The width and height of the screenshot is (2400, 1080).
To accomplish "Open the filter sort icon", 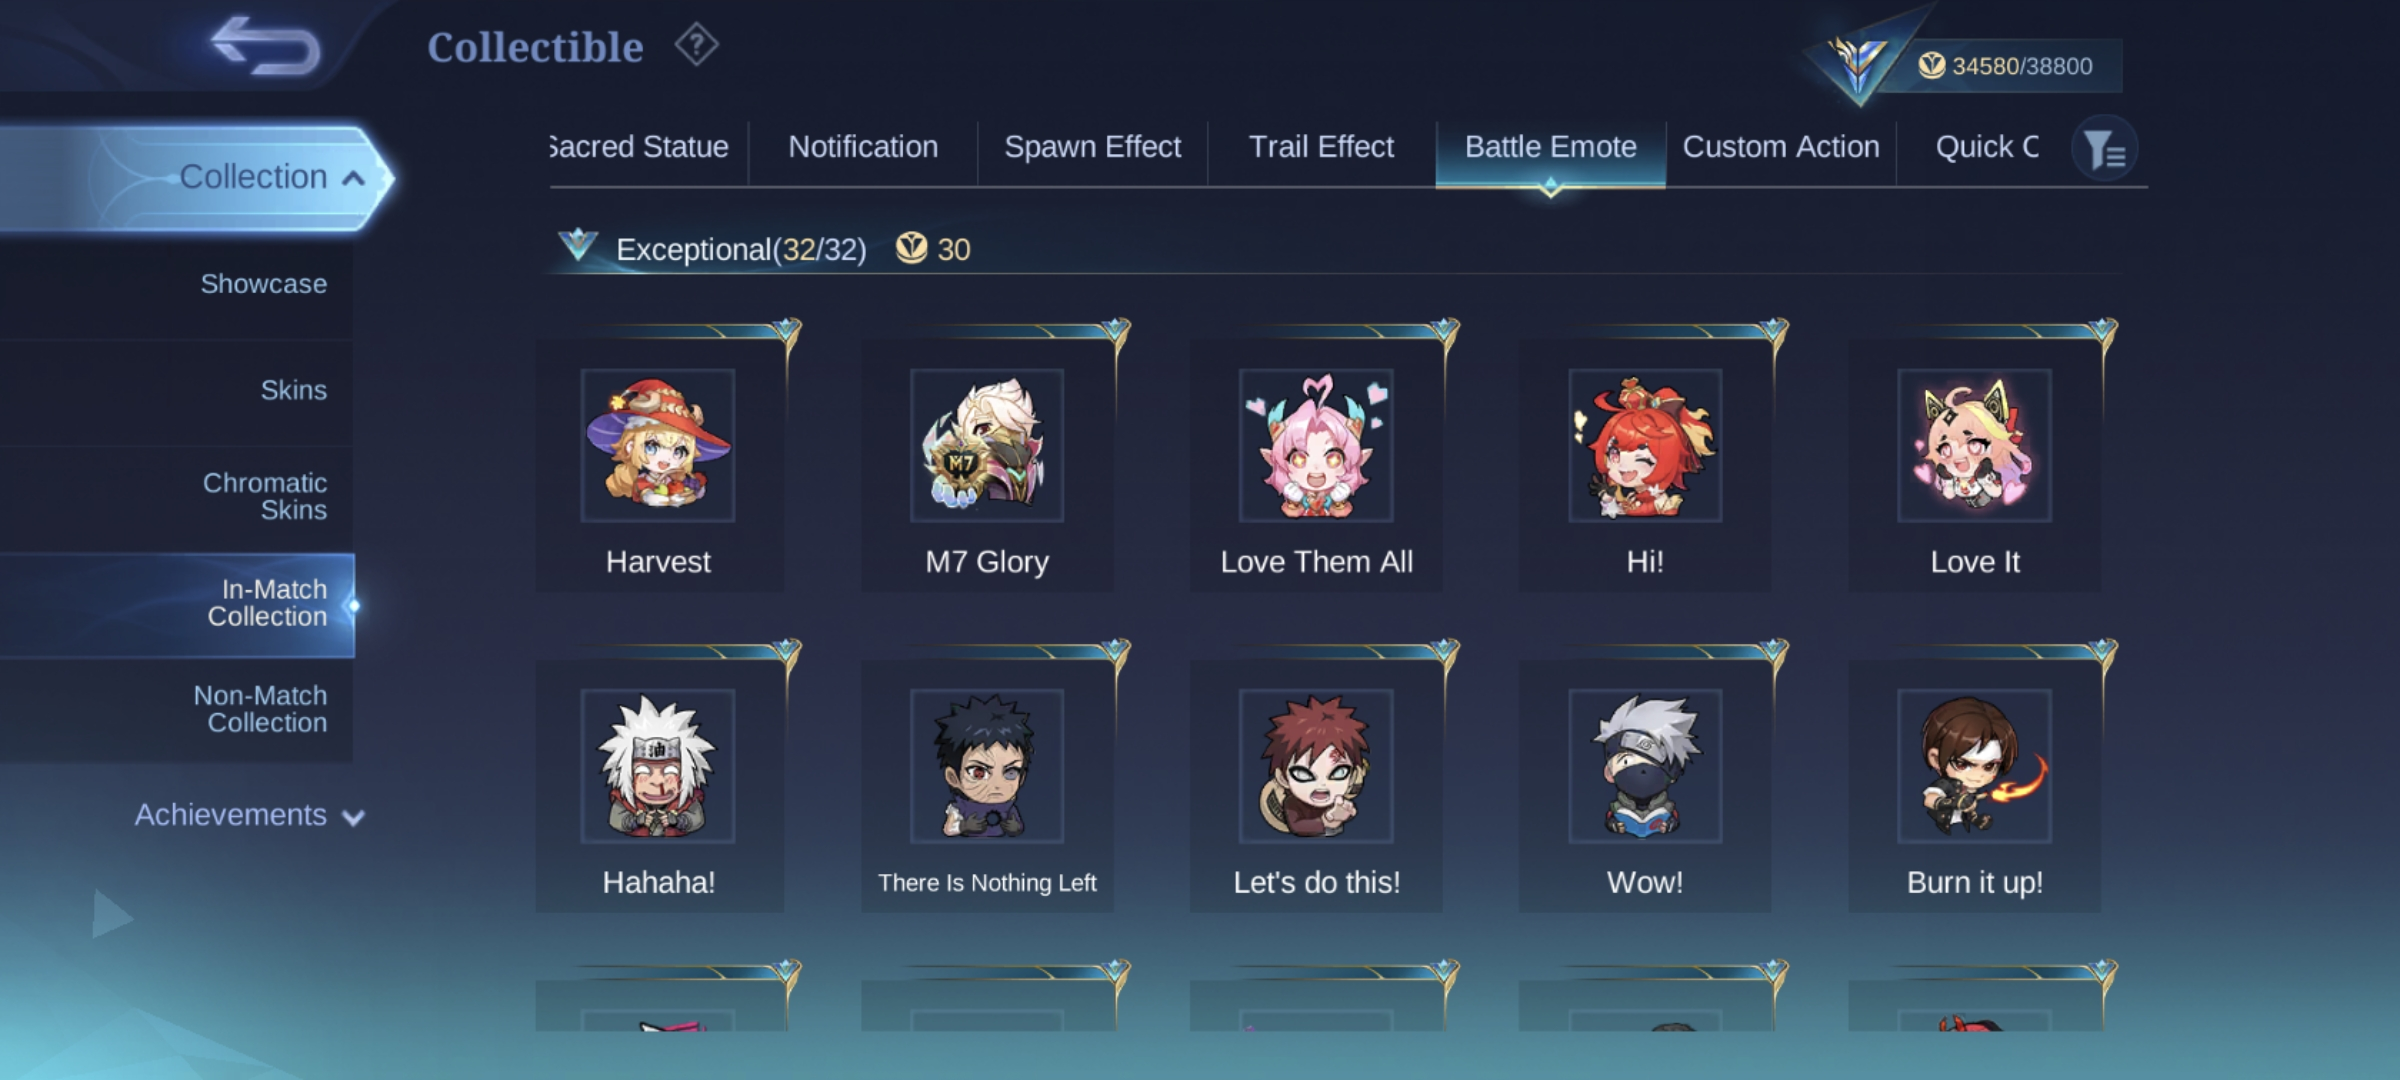I will point(2104,150).
